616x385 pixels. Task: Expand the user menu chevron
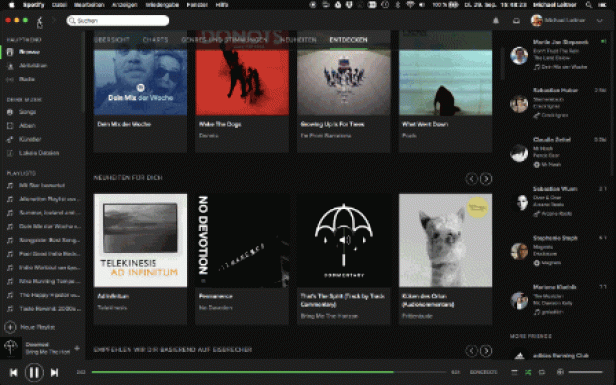[600, 20]
